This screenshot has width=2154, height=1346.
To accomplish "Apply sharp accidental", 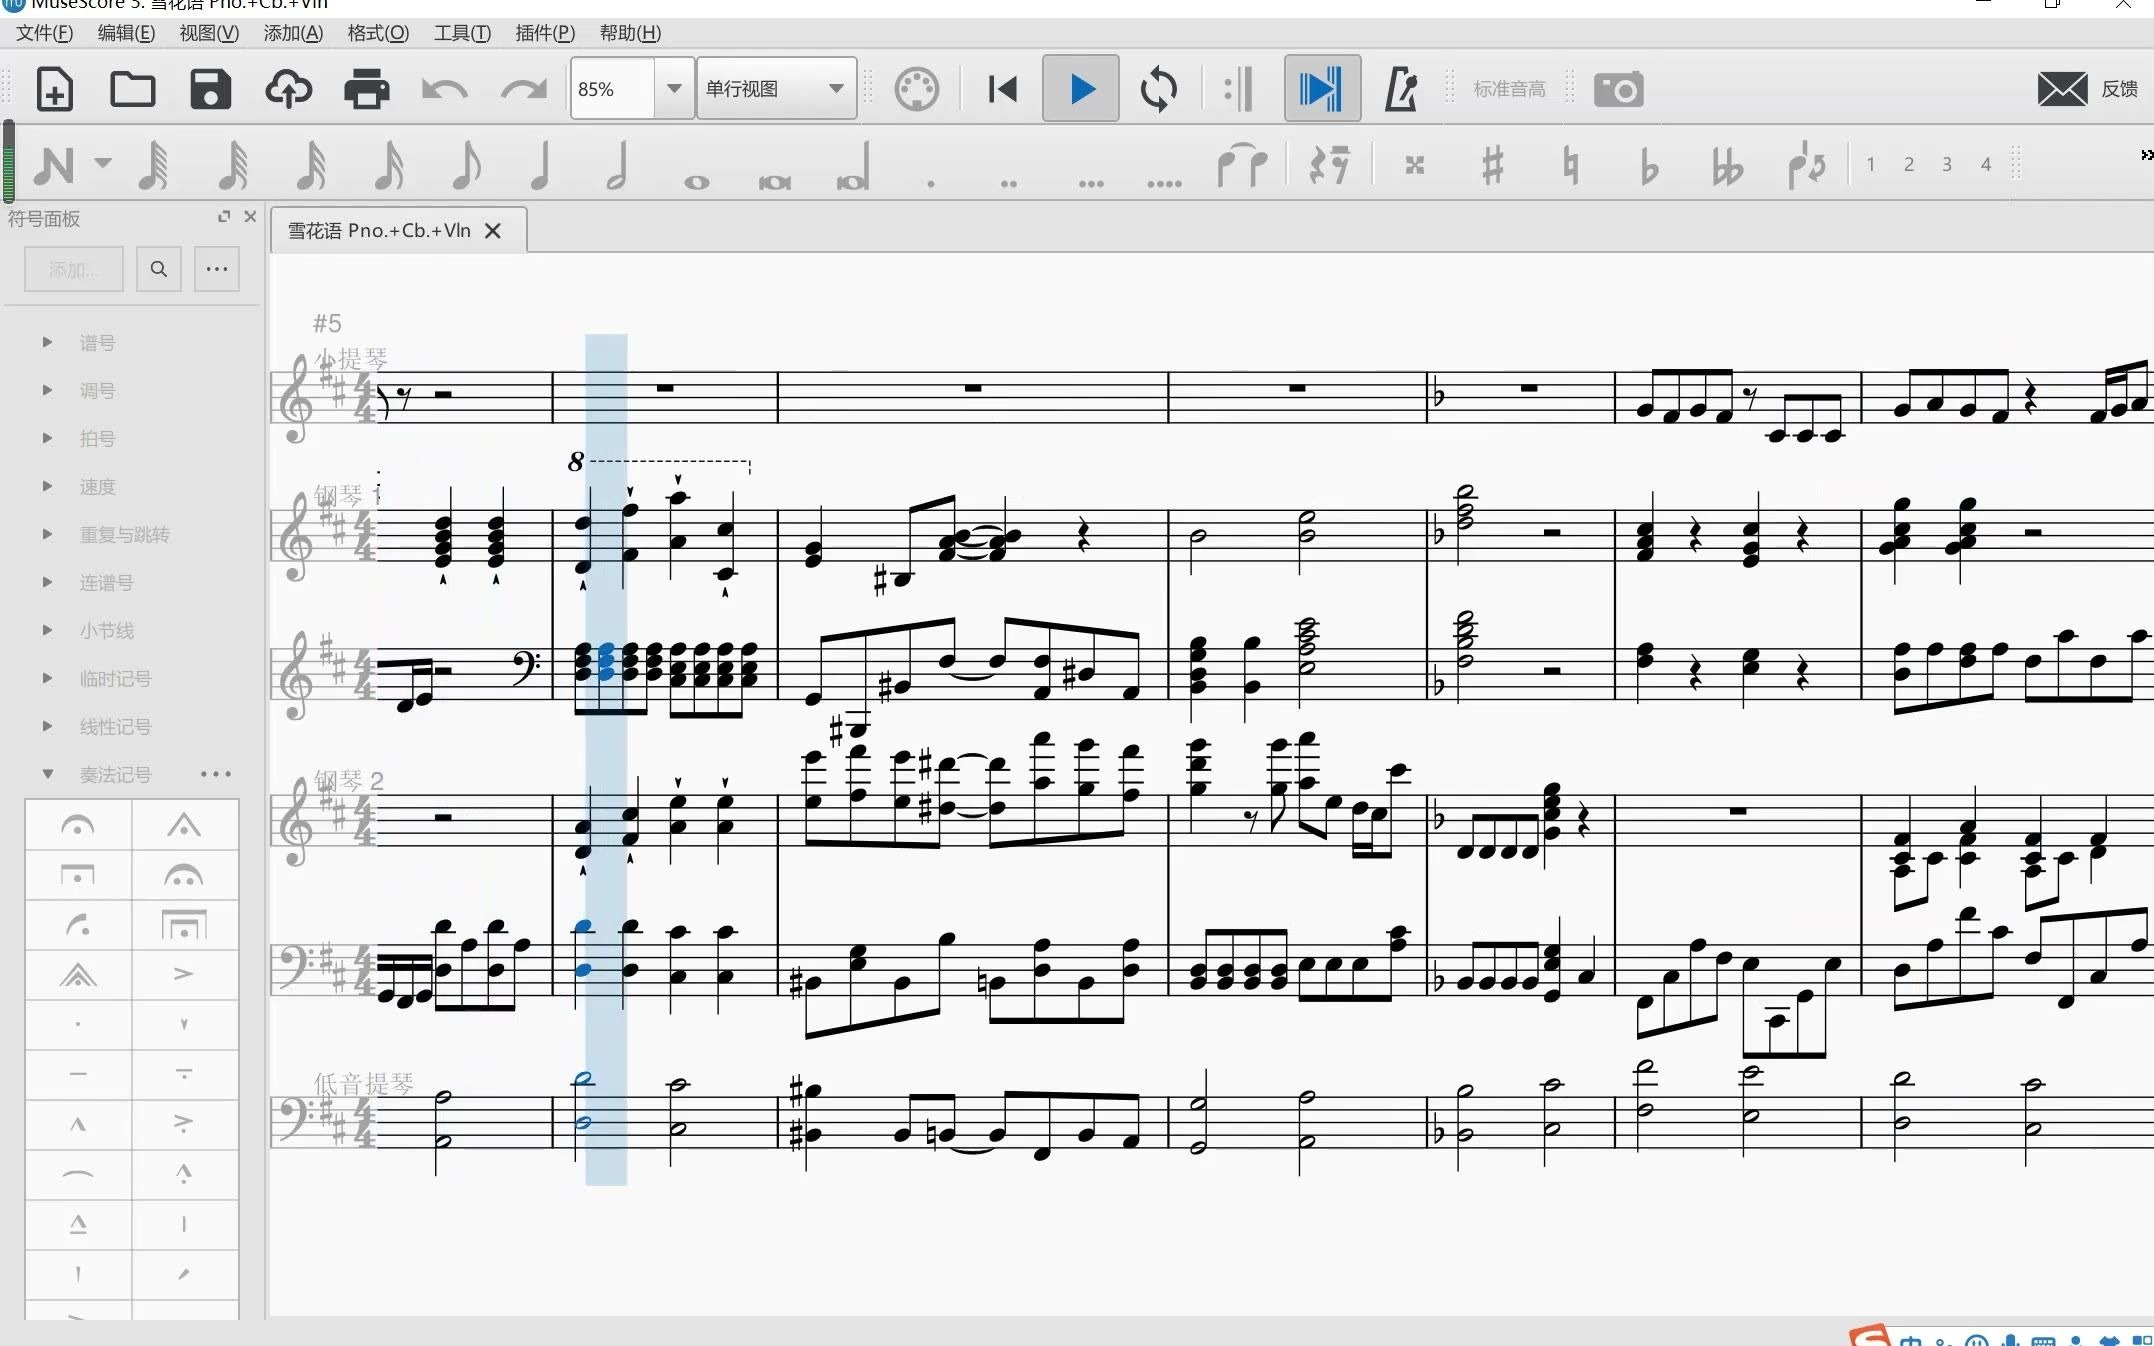I will click(x=1492, y=165).
